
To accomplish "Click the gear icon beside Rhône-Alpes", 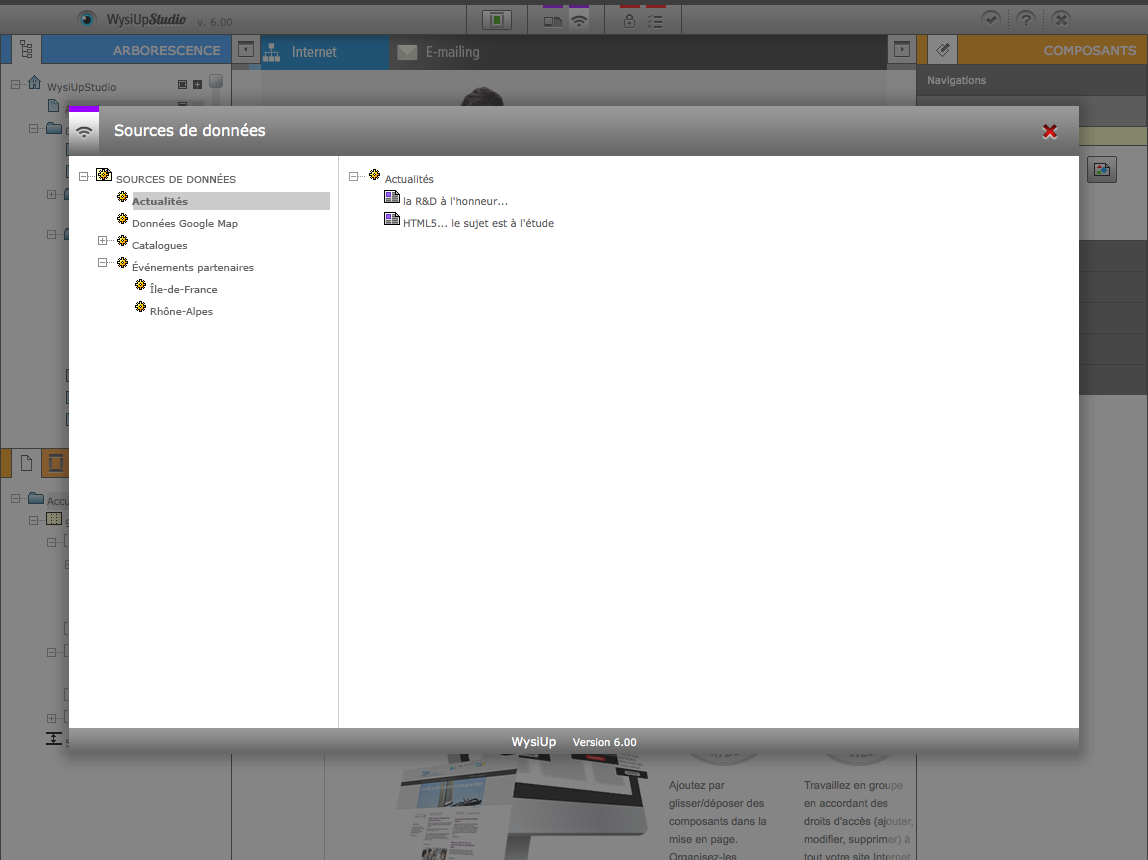I will [141, 307].
